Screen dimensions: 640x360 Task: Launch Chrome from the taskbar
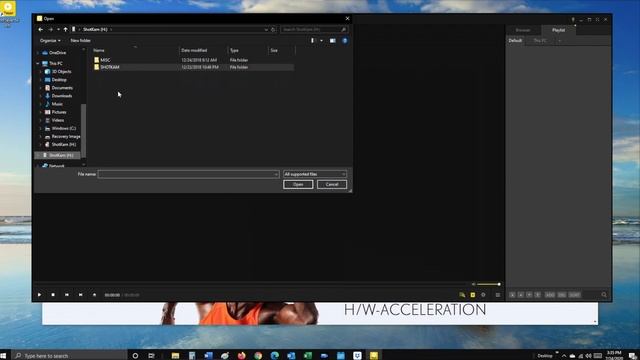click(x=258, y=356)
